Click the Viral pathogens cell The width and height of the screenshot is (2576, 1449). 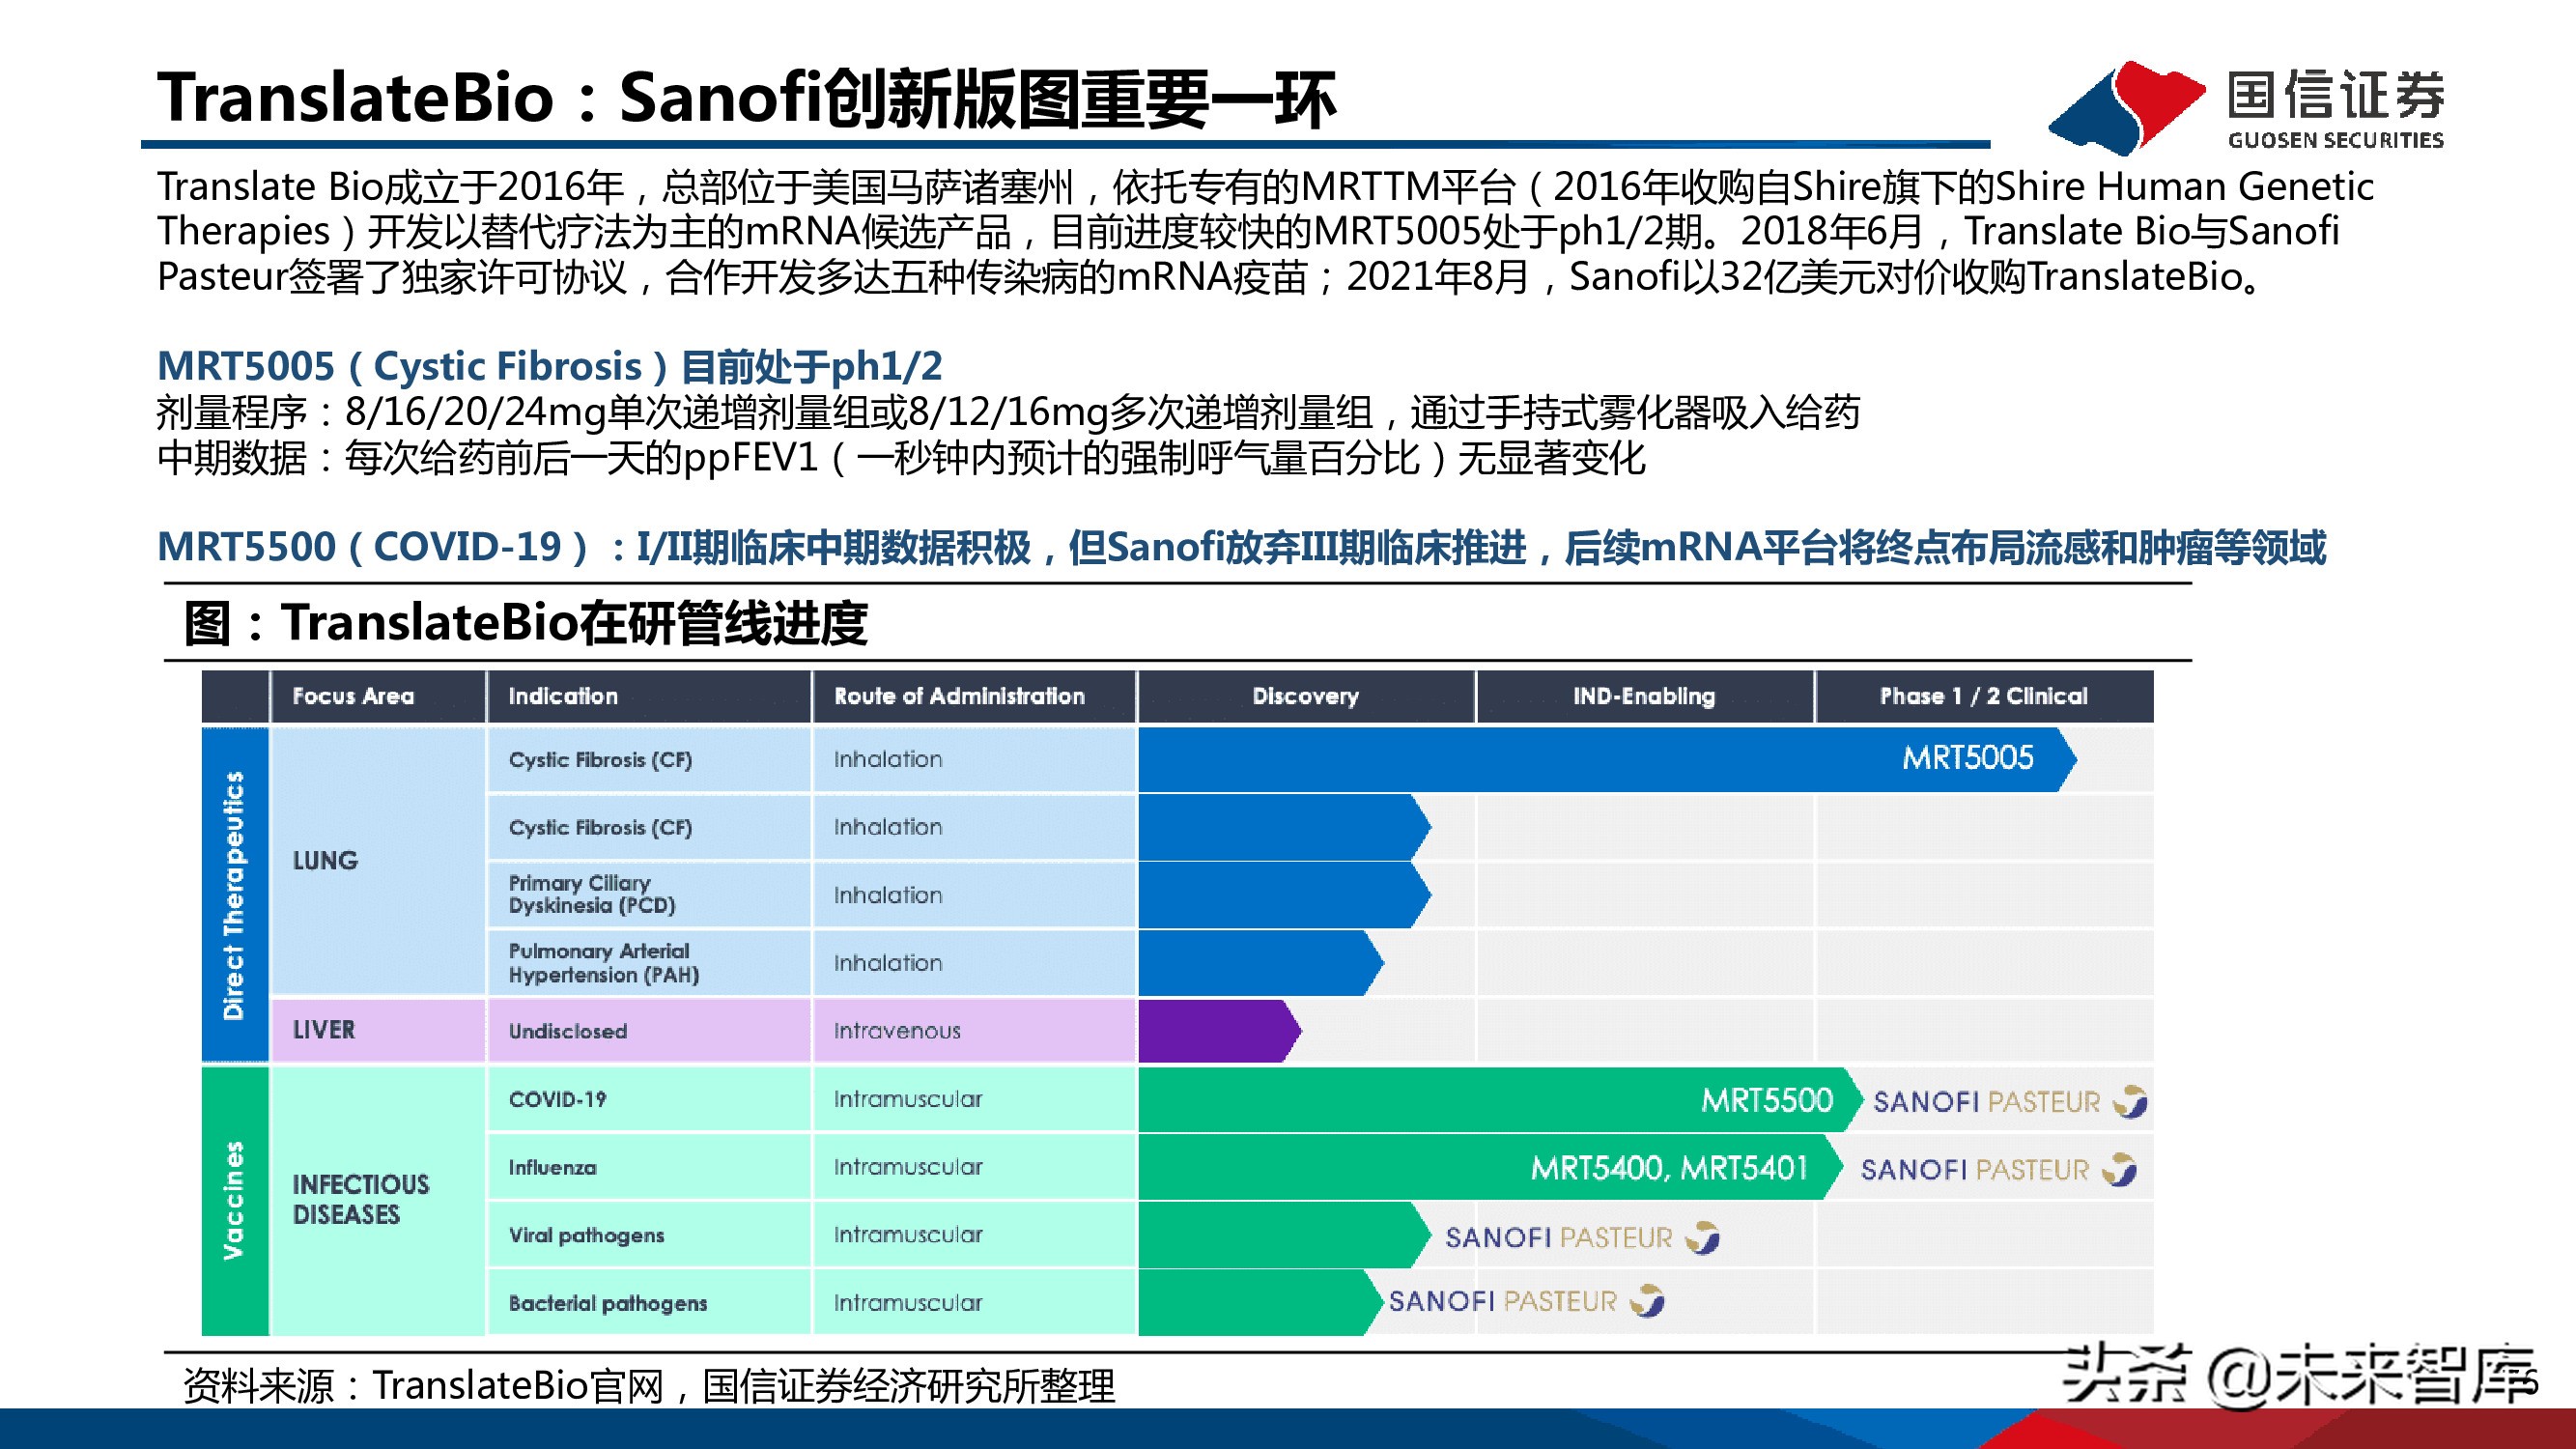[x=649, y=1235]
